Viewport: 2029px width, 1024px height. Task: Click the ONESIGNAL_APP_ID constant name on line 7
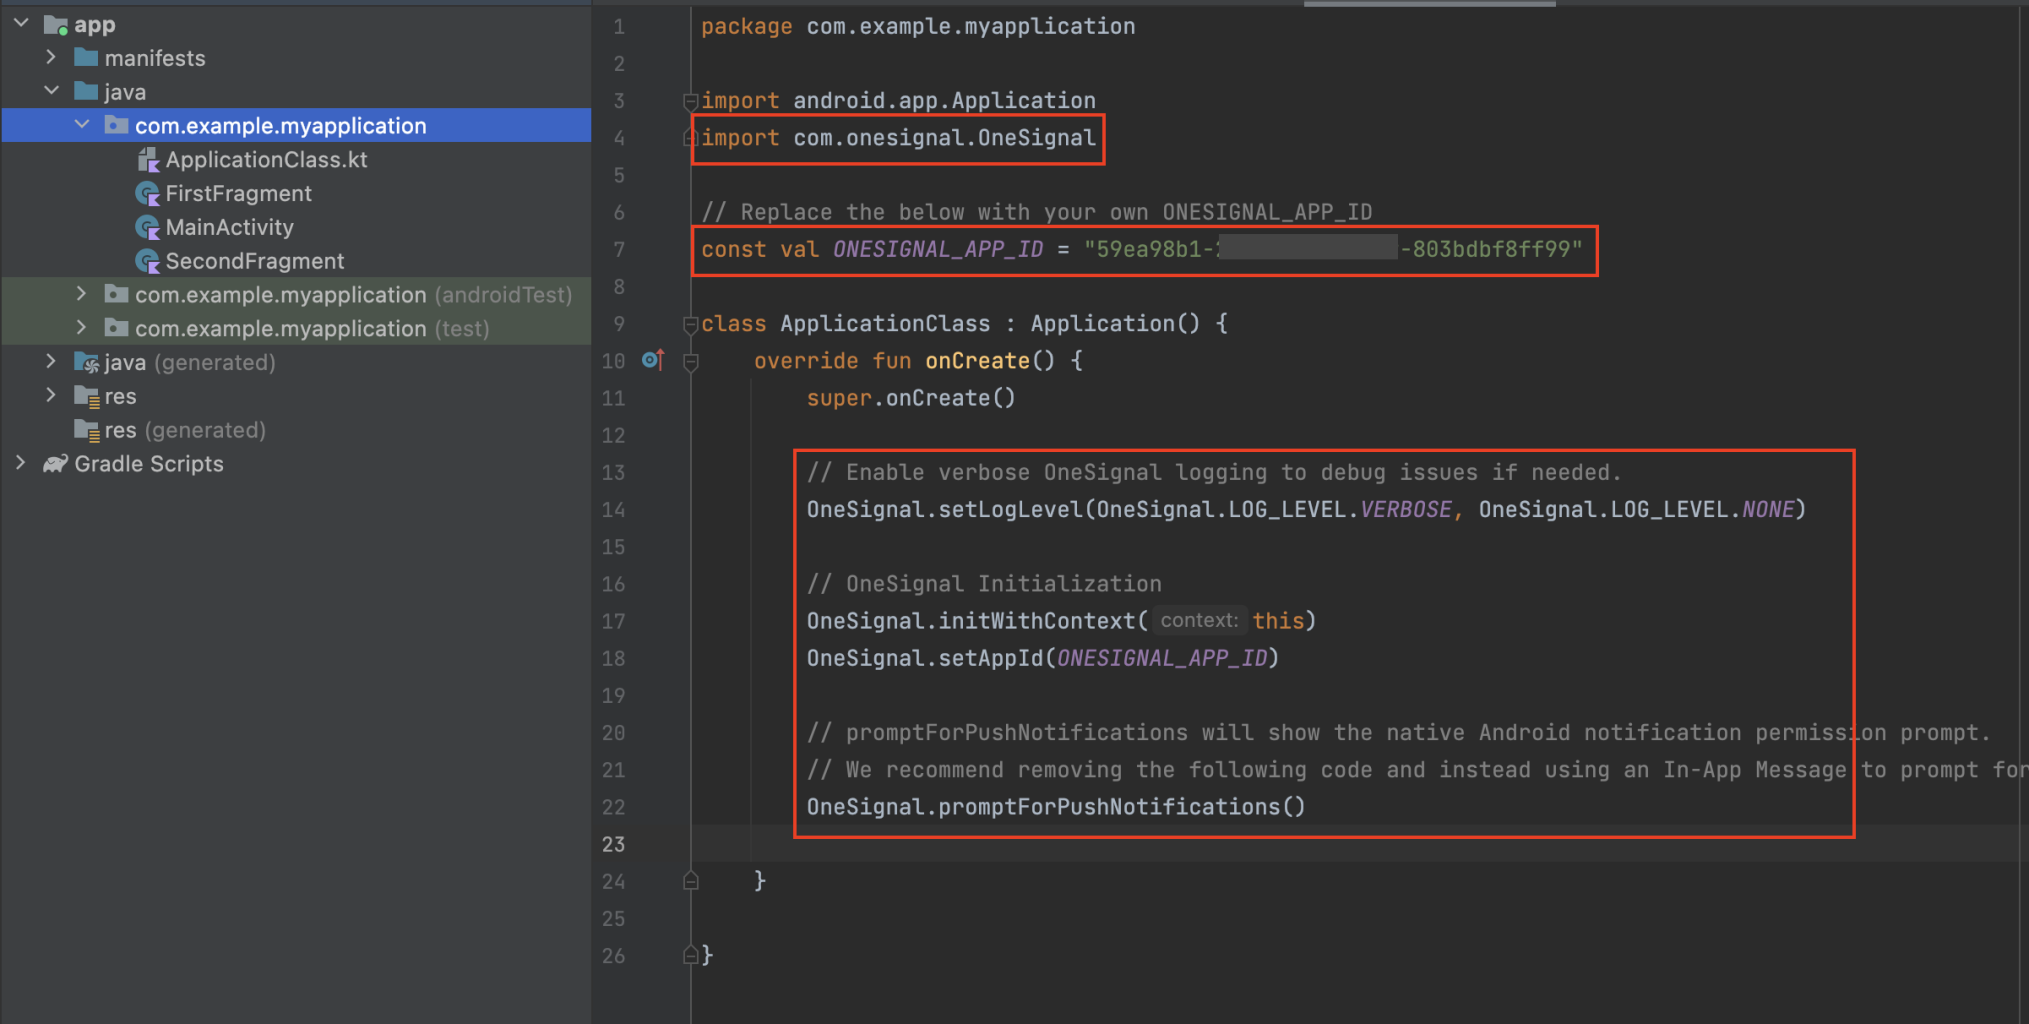pos(937,249)
